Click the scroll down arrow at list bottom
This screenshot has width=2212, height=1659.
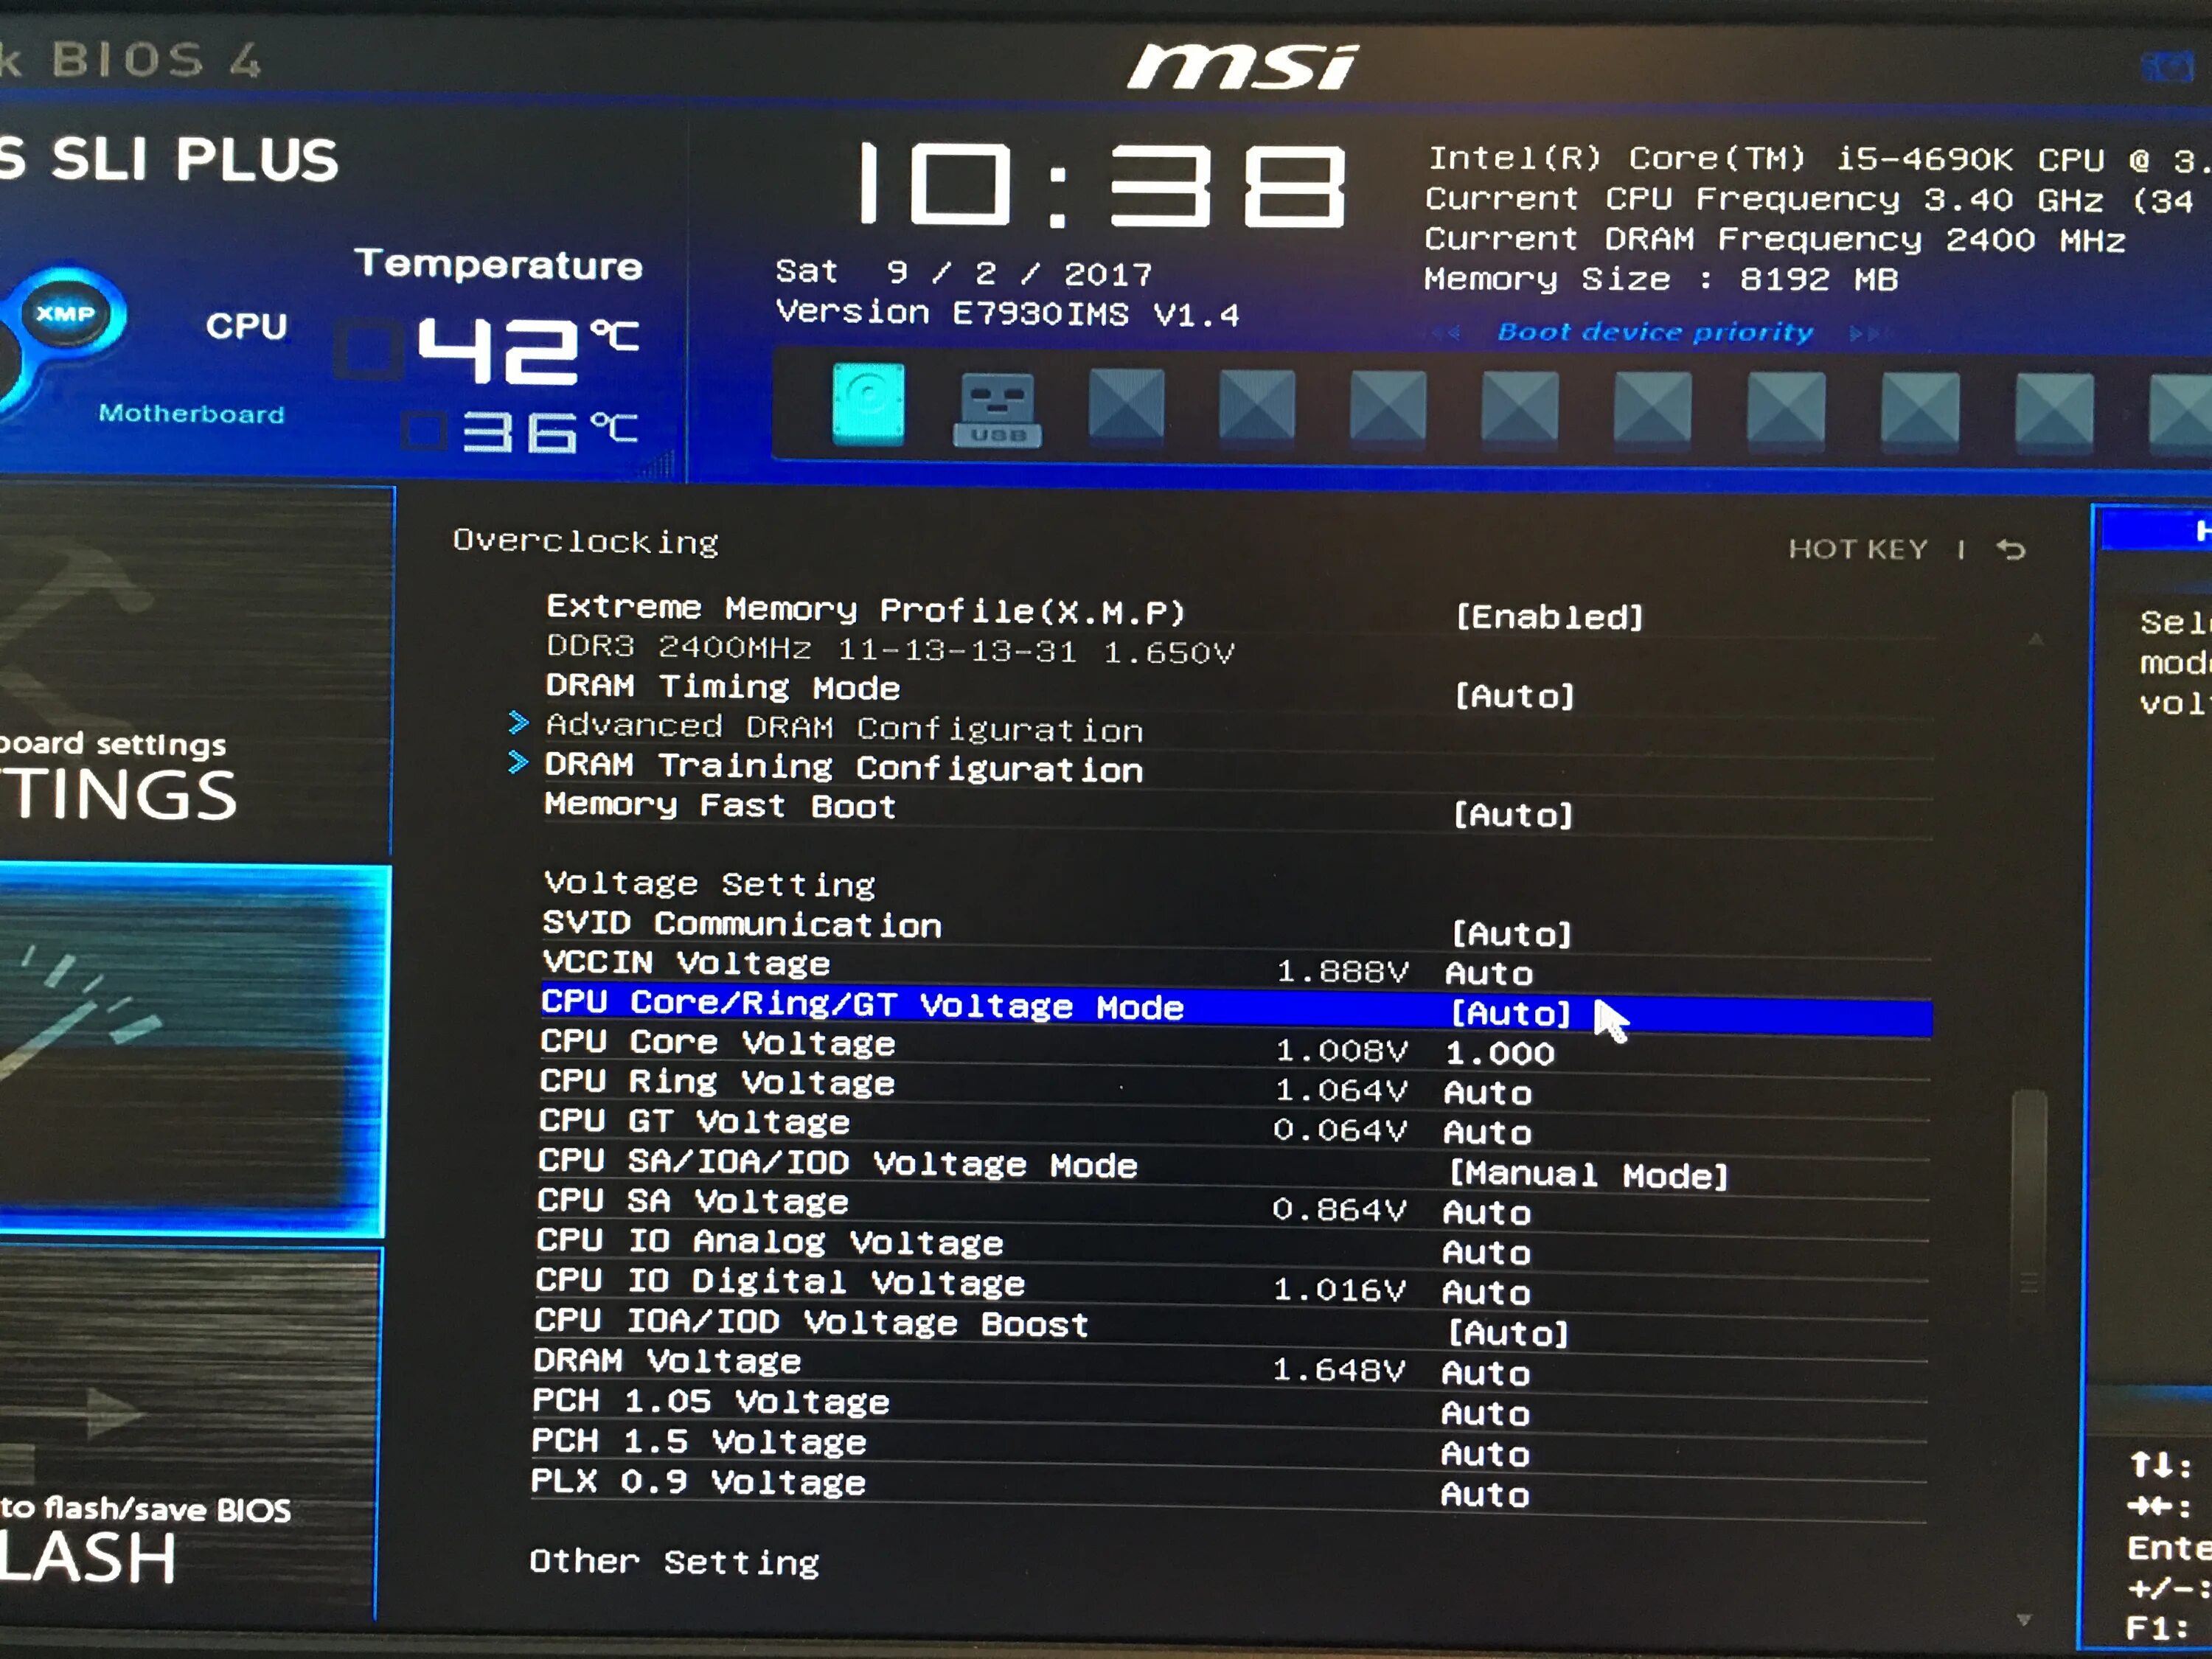(2023, 1619)
